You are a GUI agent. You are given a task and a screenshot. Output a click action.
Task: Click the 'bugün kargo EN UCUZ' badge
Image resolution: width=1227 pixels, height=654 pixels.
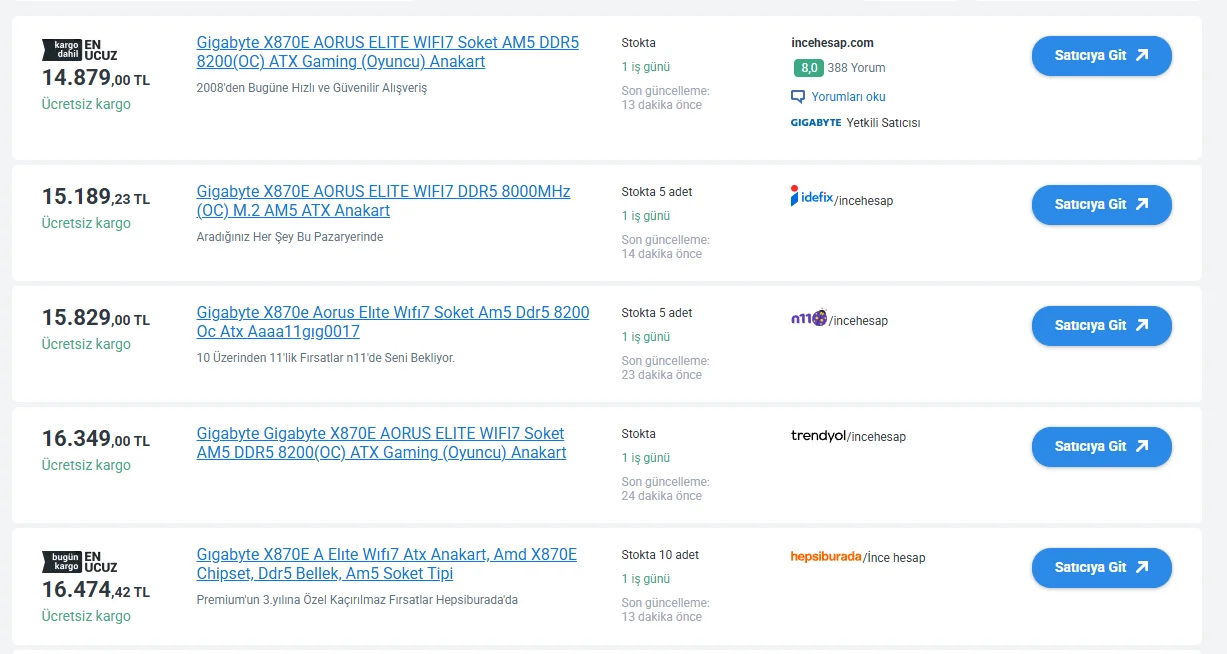pos(79,561)
